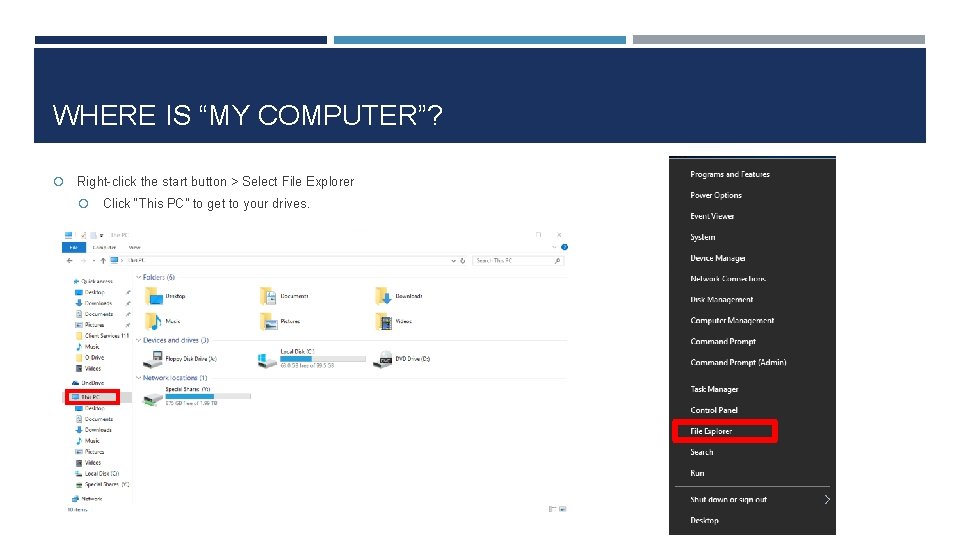Click the Properties icon in the title bar toolbar

(83, 235)
